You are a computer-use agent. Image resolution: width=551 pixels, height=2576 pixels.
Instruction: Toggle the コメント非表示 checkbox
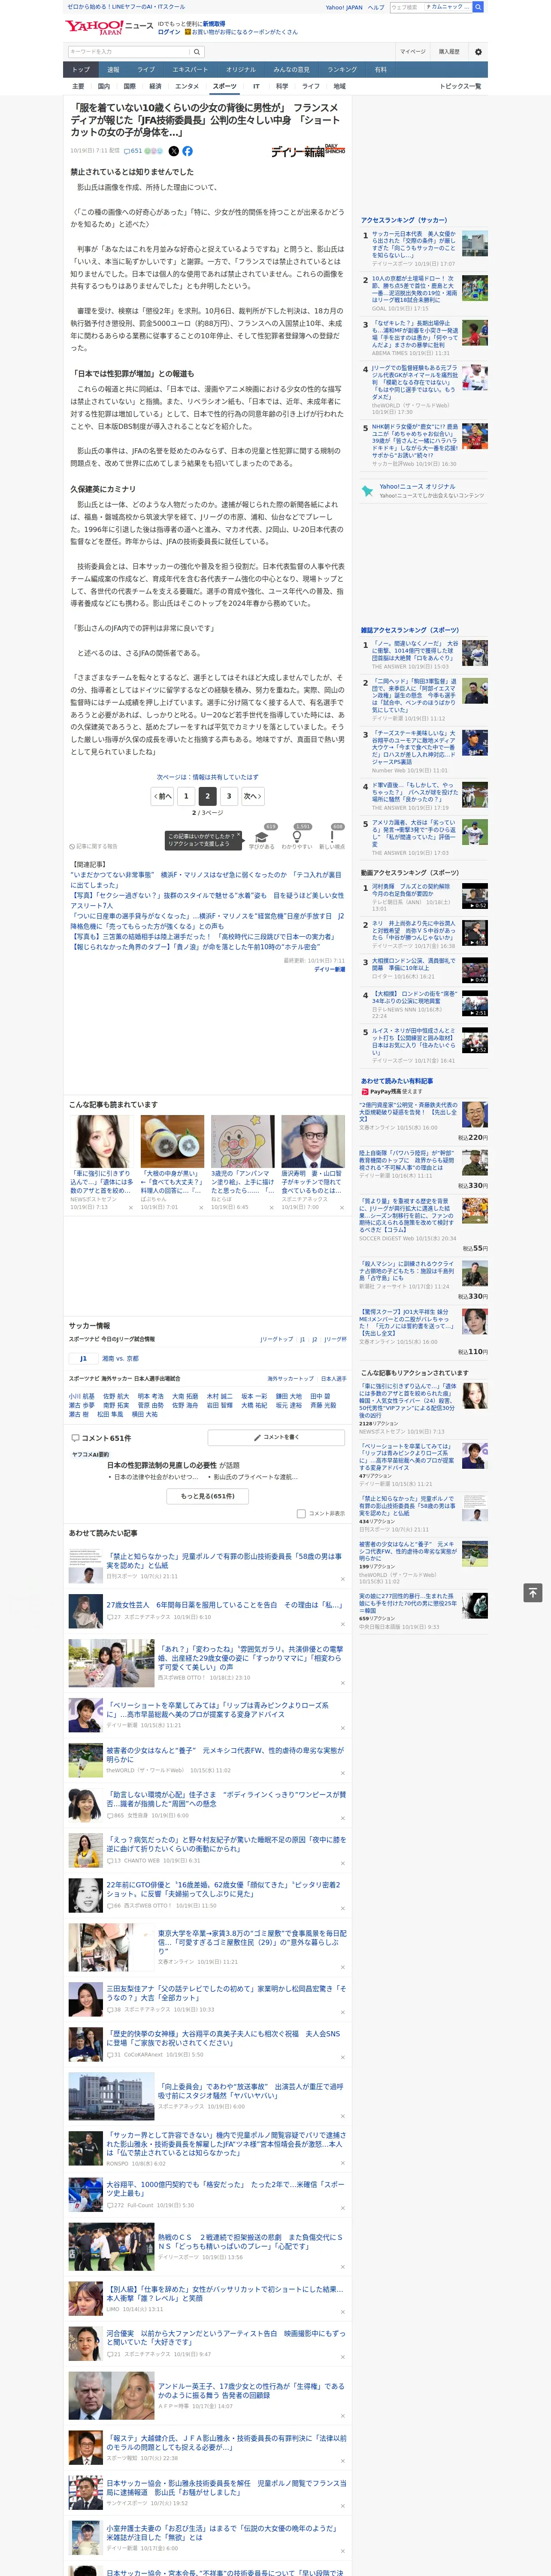pos(301,1514)
